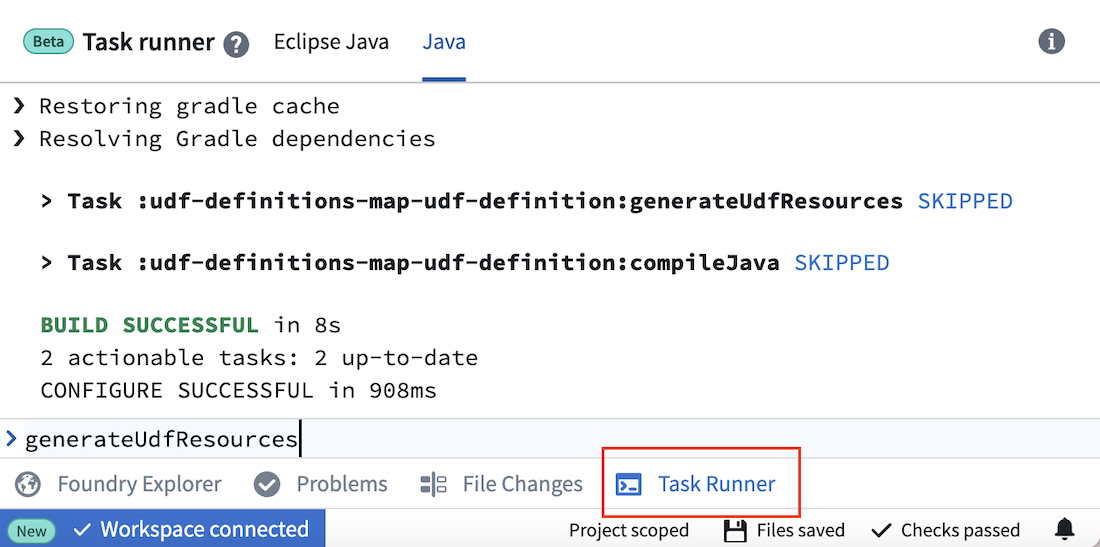Click the Problems checkmark circle icon
Viewport: 1100px width, 547px height.
[x=267, y=485]
